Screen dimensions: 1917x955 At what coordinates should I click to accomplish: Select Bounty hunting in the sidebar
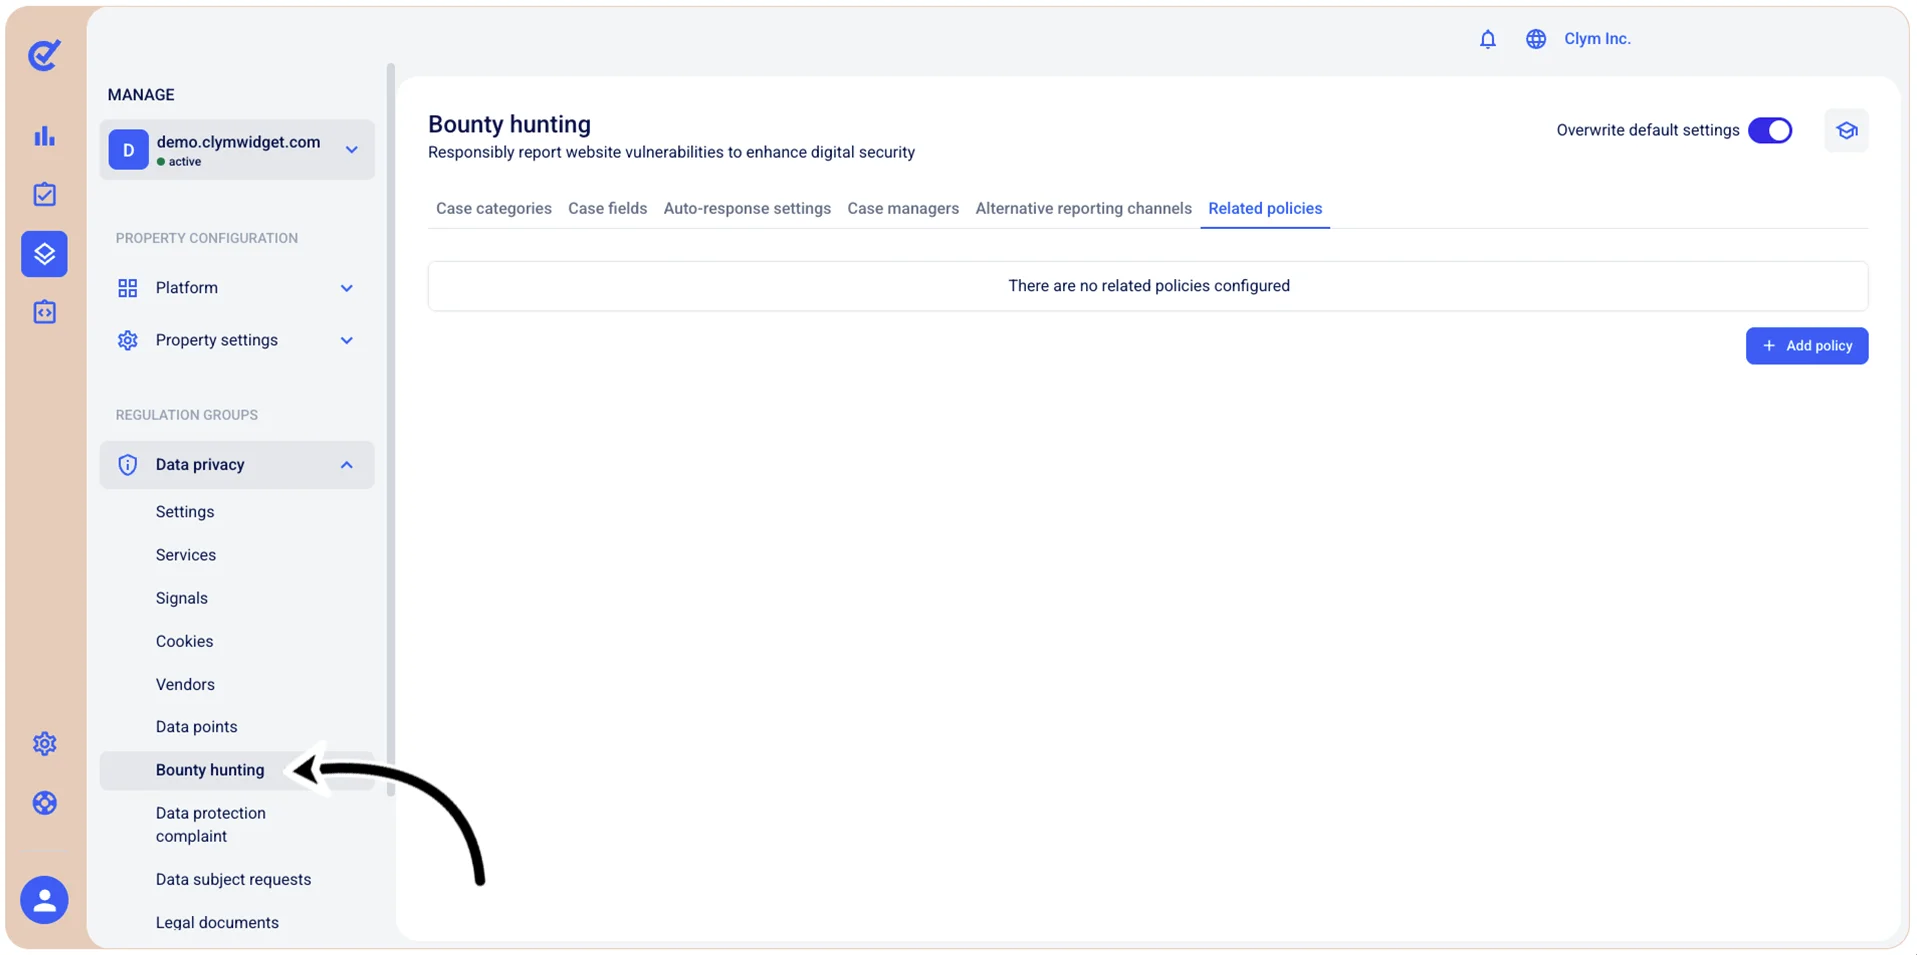click(237, 770)
